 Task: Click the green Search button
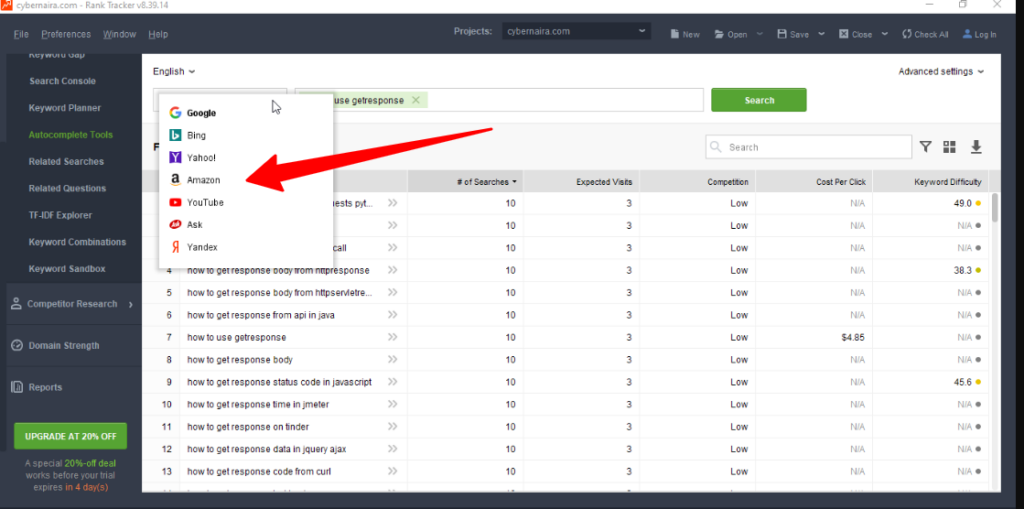click(x=758, y=100)
